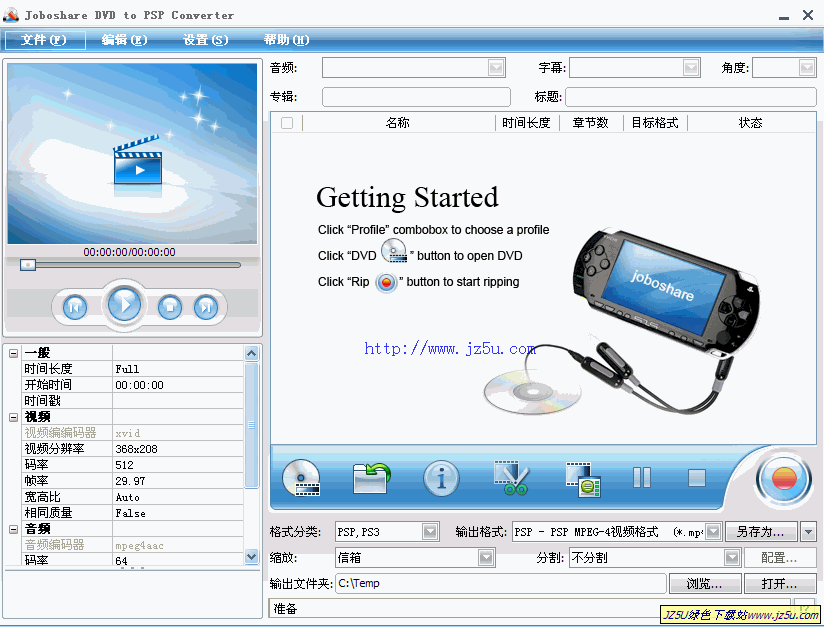824x627 pixels.
Task: Open the 字幕 subtitle dropdown
Action: click(691, 68)
